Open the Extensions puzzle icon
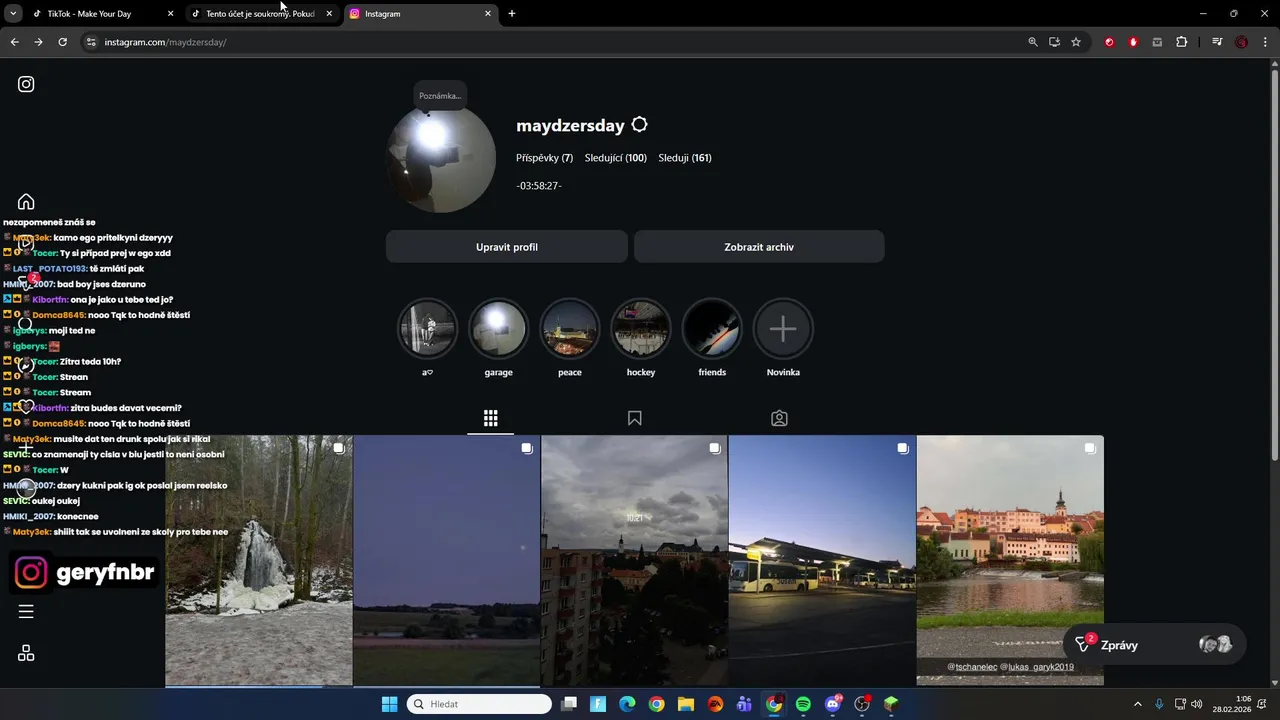1280x720 pixels. [1182, 42]
